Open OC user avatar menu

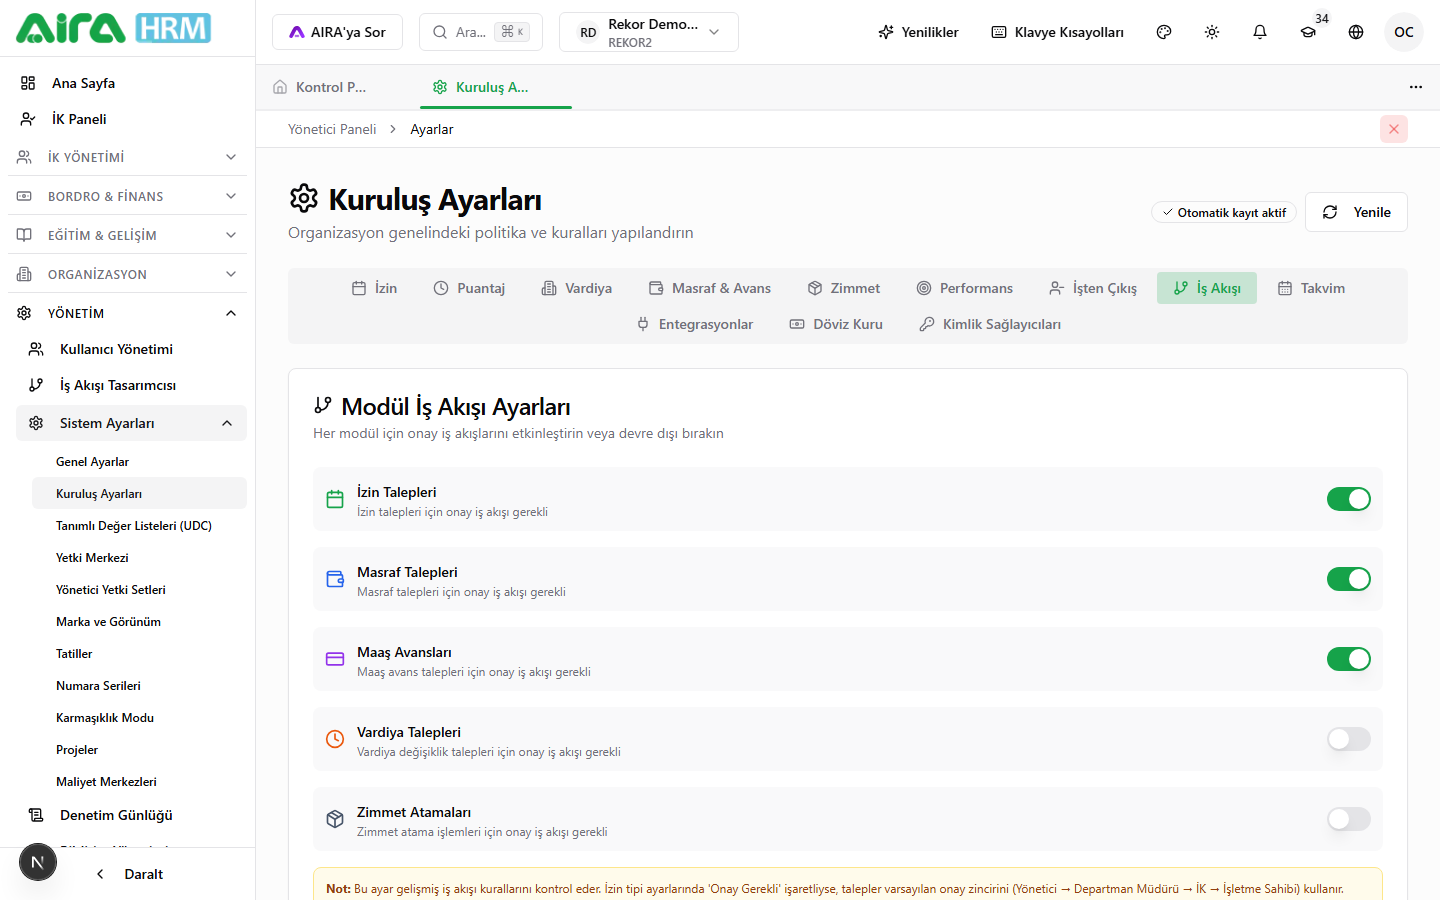pos(1404,32)
